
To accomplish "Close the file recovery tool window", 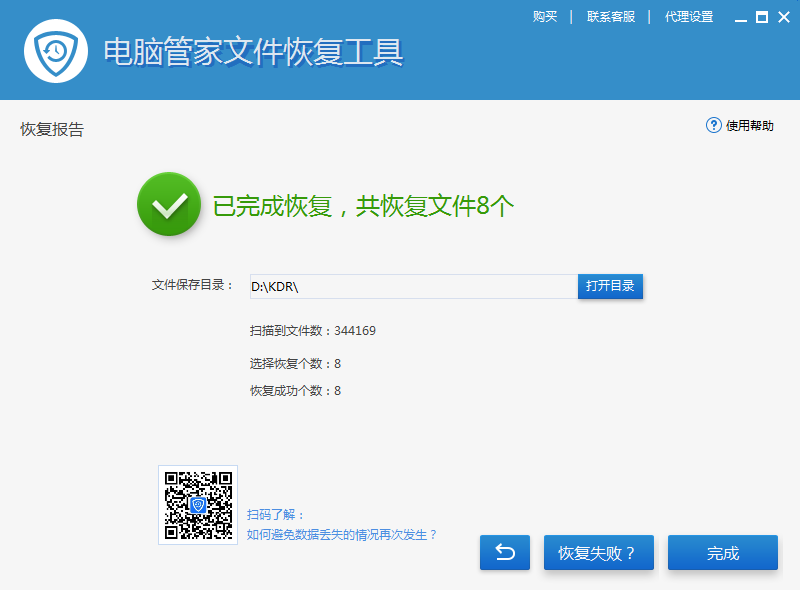I will pos(782,17).
